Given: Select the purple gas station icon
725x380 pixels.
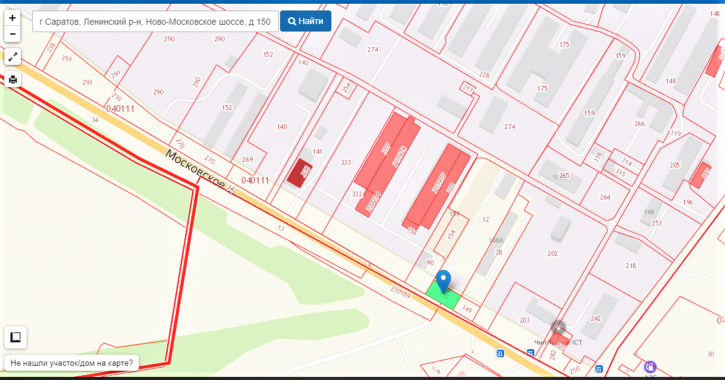Looking at the screenshot, I should coord(650,368).
